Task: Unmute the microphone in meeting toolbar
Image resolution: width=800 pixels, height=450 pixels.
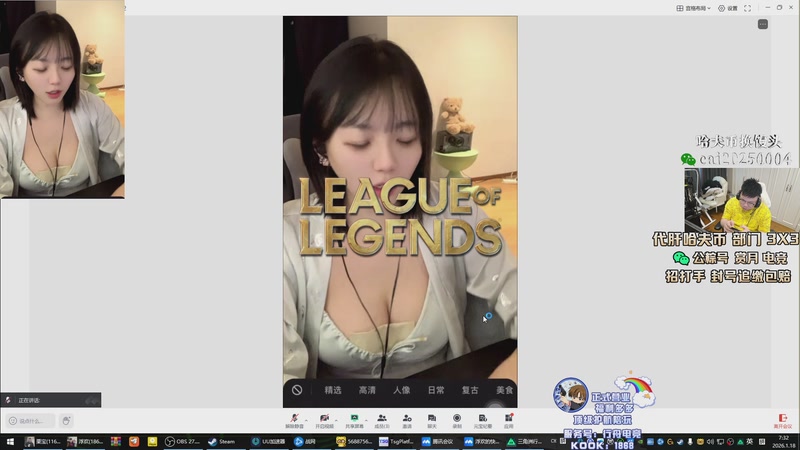Action: click(294, 421)
